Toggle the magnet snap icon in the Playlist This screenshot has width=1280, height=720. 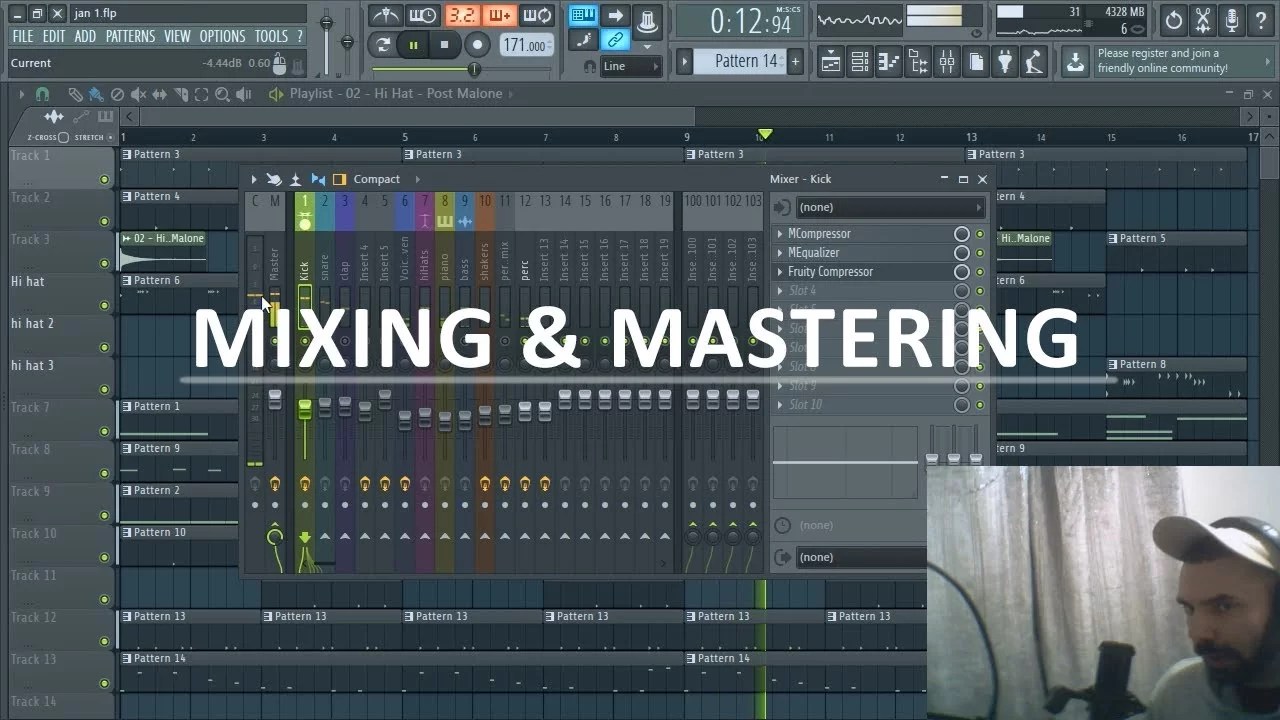tap(43, 95)
